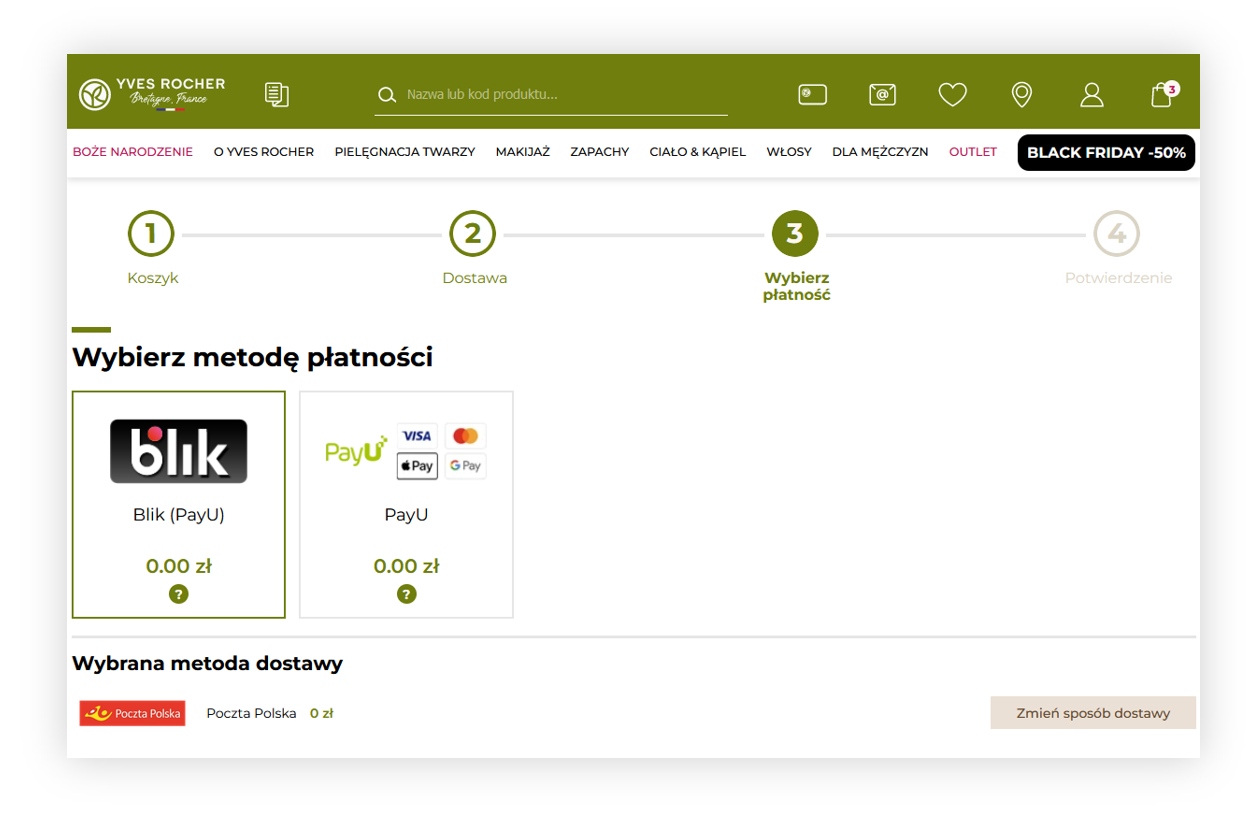Screen dimensions: 1259x824
Task: Open the Zapachy menu
Action: point(600,152)
